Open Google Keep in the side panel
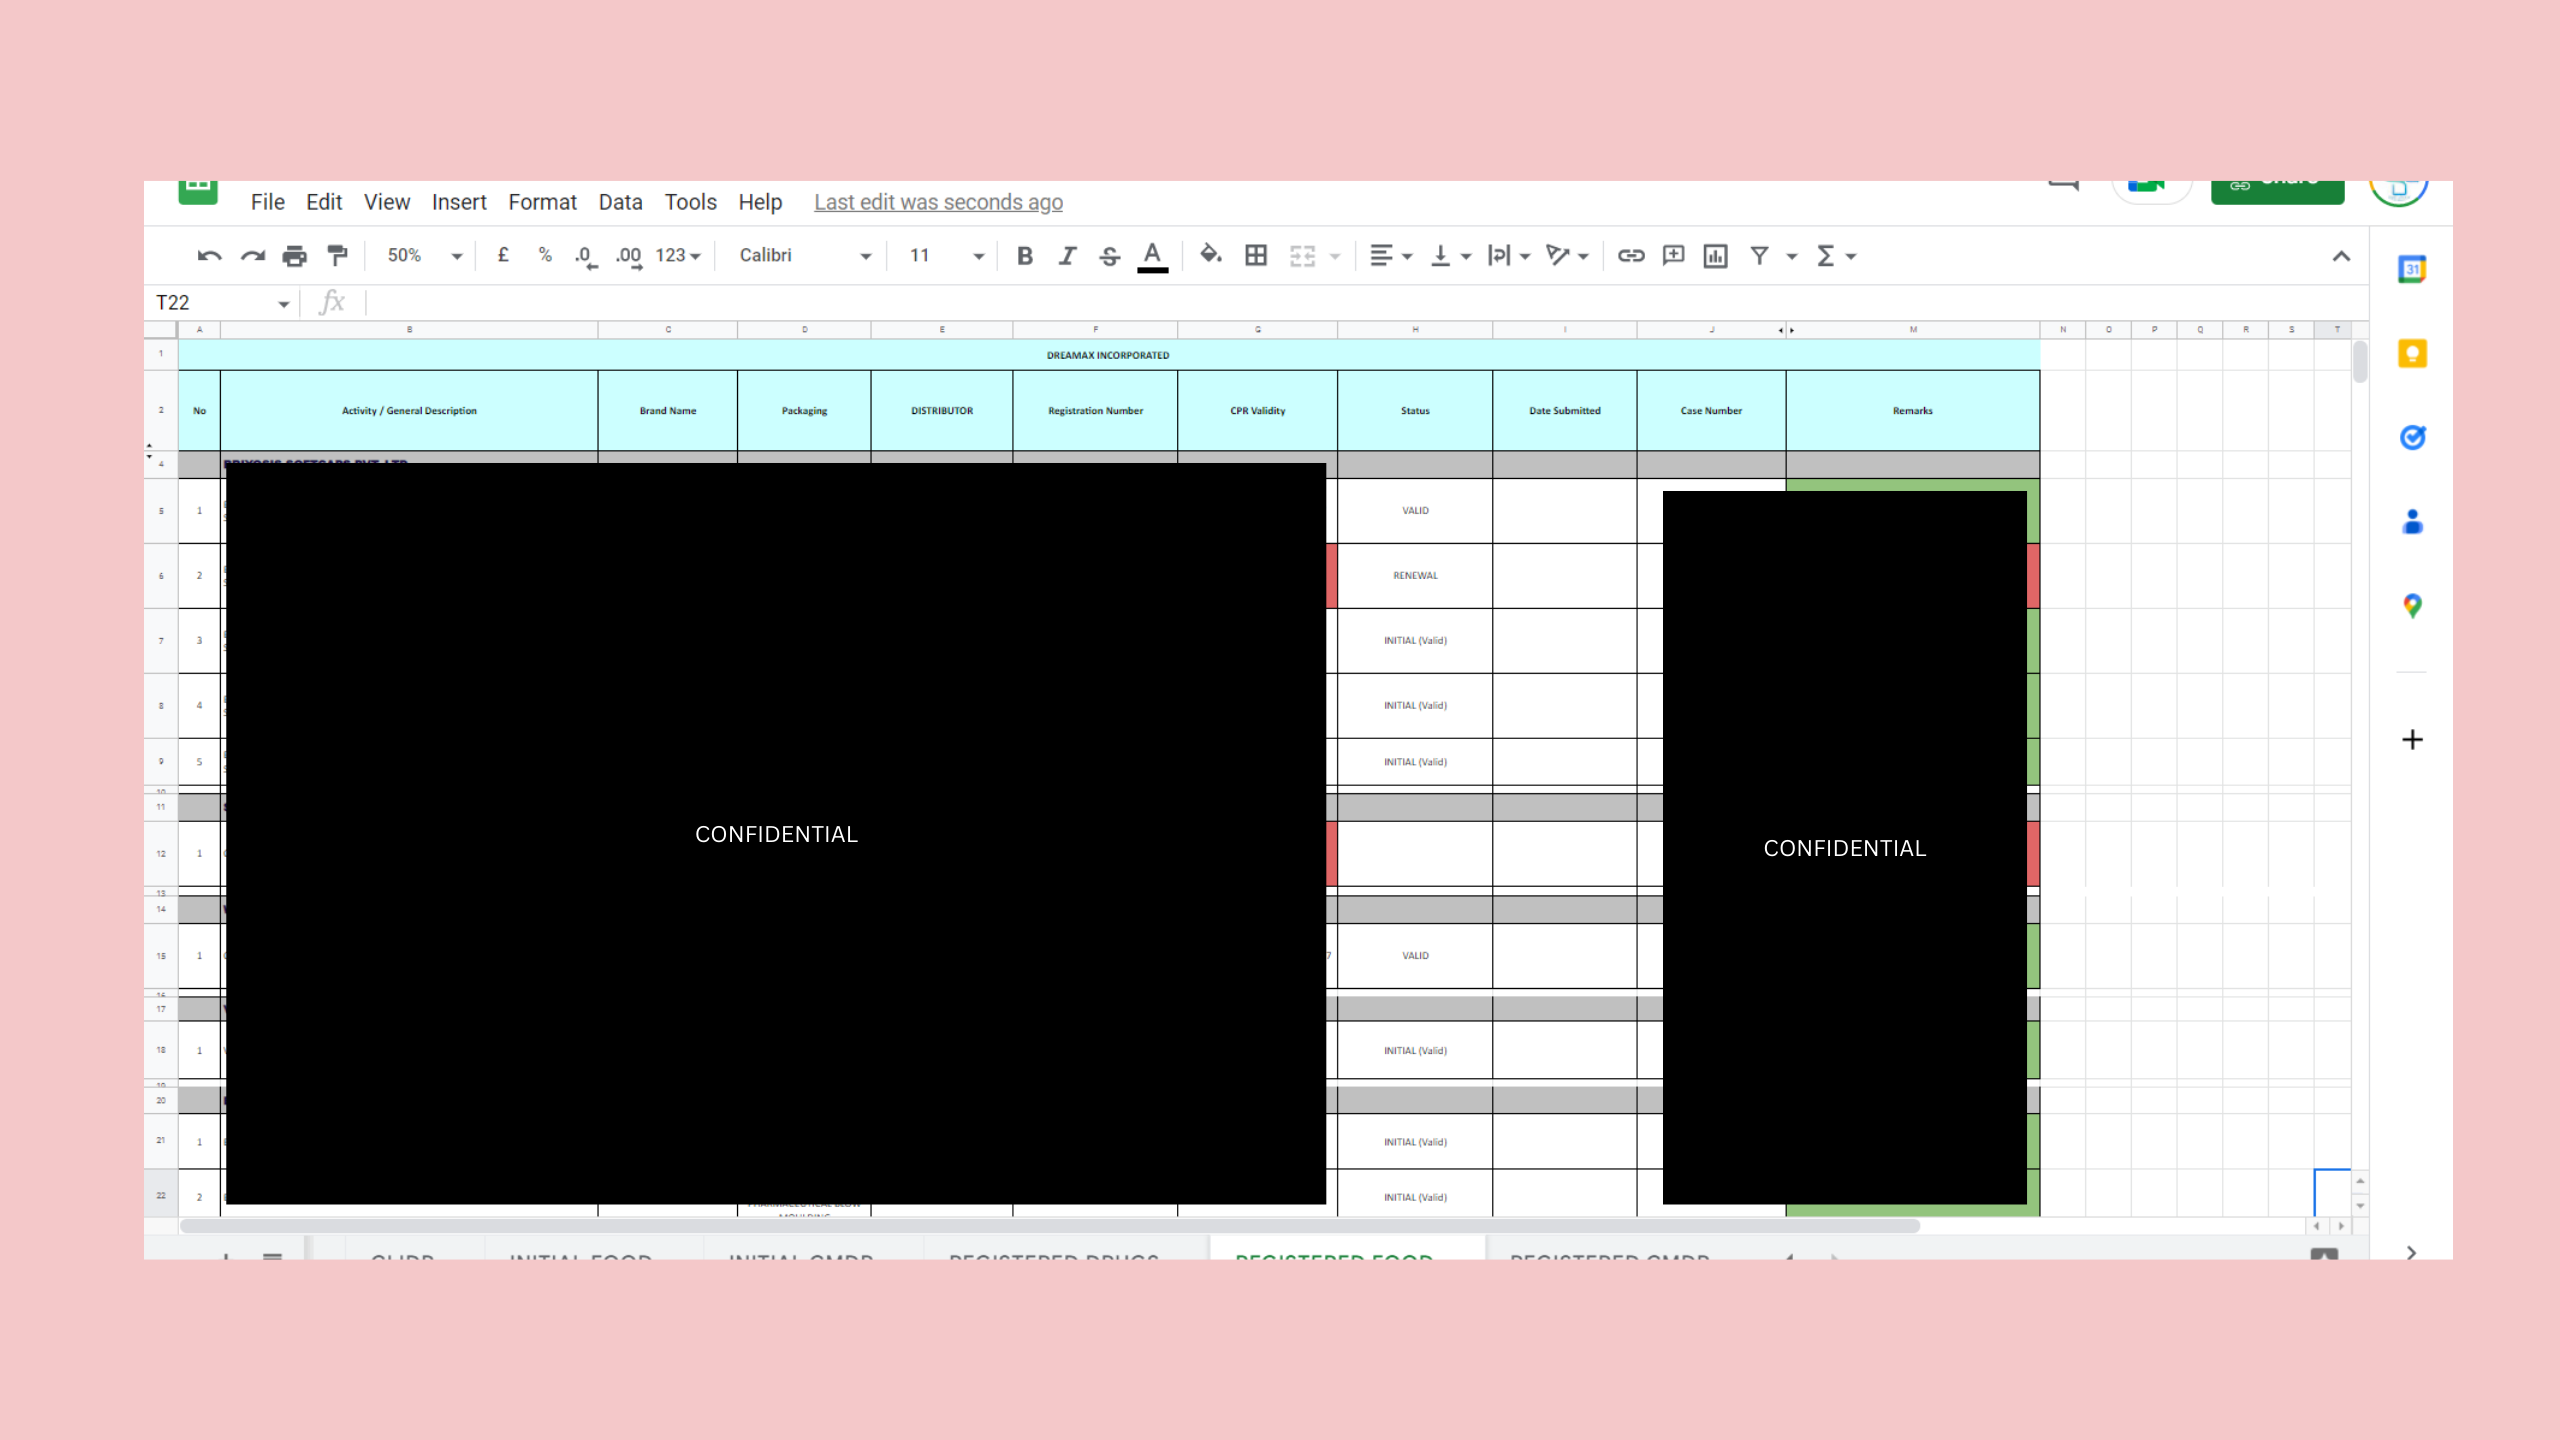The image size is (2560, 1440). 2412,352
